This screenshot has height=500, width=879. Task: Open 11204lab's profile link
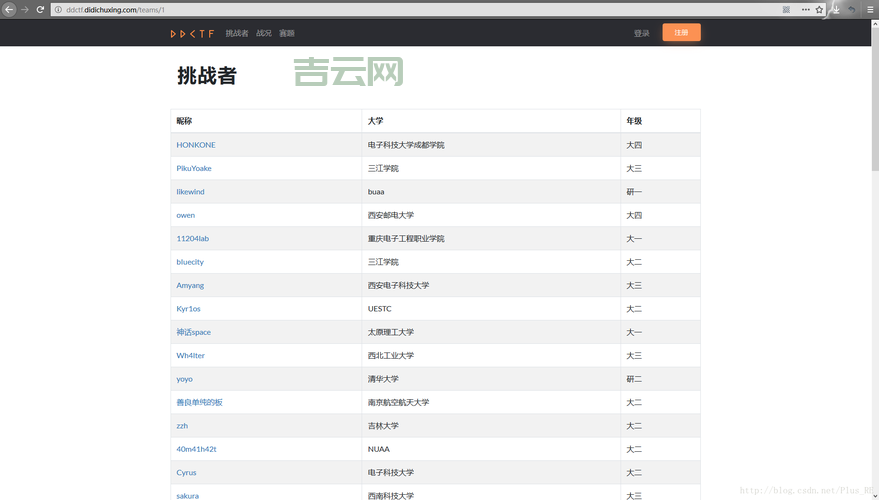[192, 238]
